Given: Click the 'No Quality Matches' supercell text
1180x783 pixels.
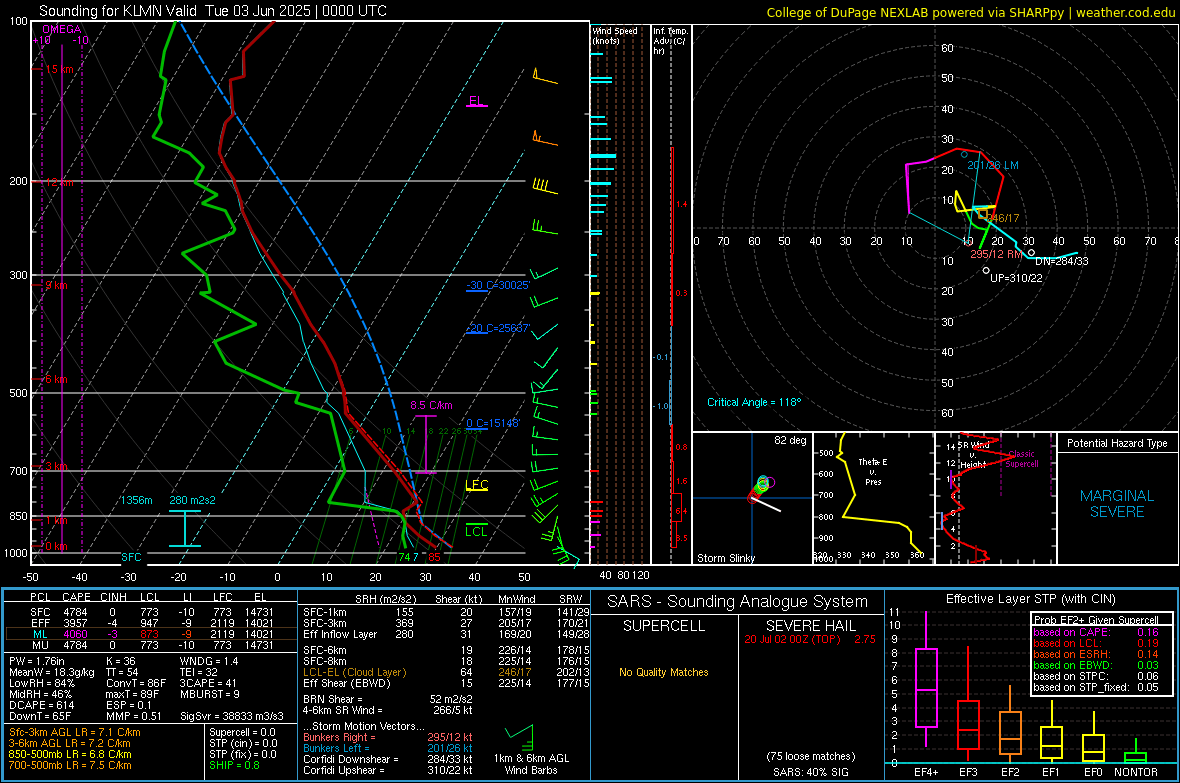Looking at the screenshot, I should point(664,672).
